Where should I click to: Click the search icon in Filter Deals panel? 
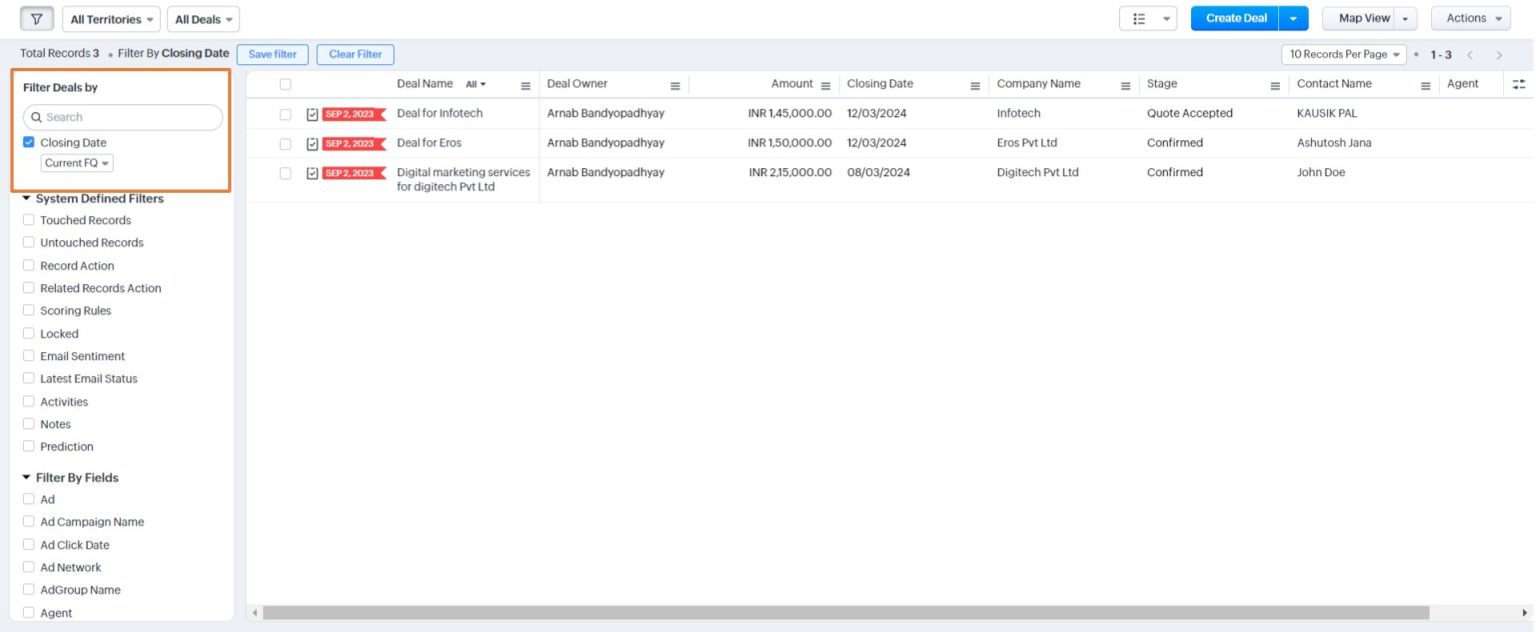[x=37, y=117]
